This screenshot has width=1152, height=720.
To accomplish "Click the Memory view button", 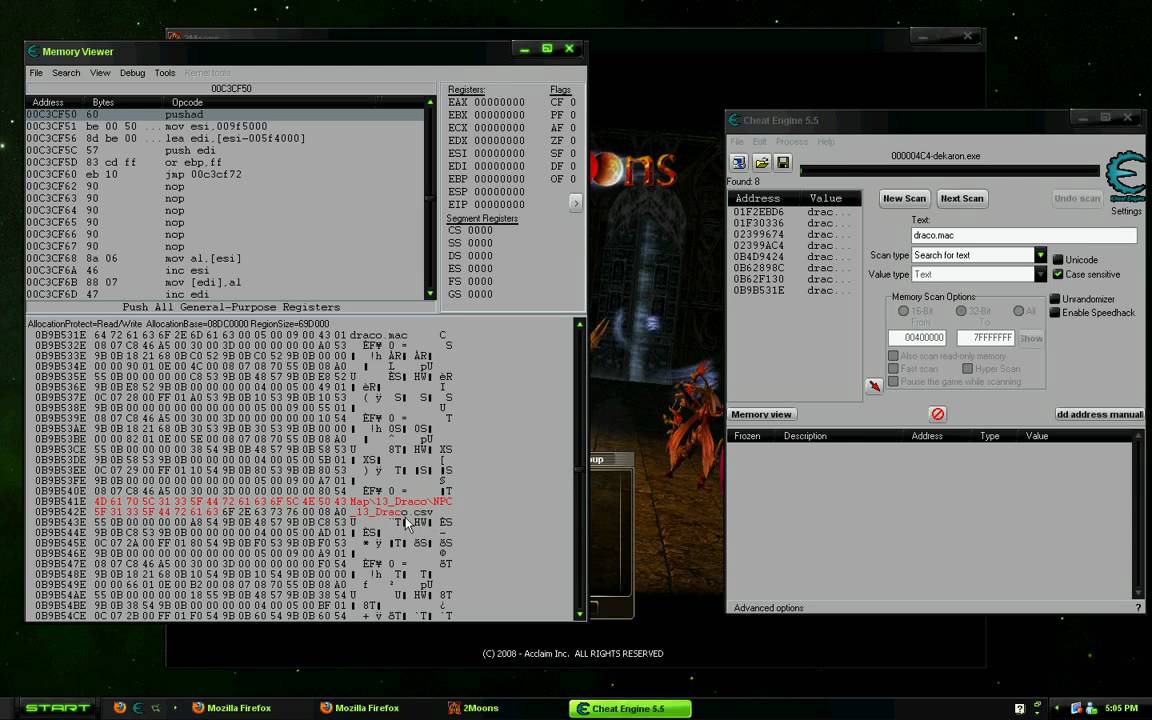I will pos(761,414).
